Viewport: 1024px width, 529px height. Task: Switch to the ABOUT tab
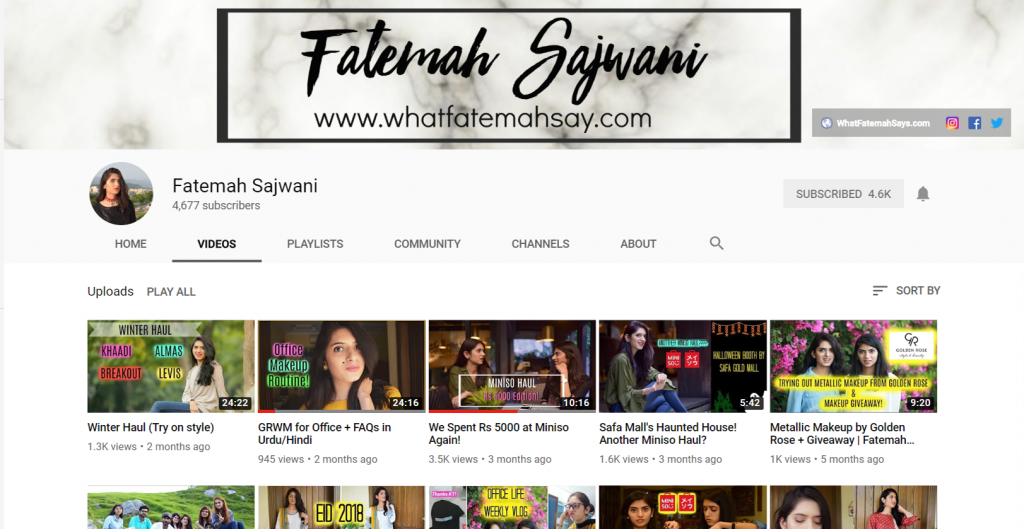[x=638, y=244]
